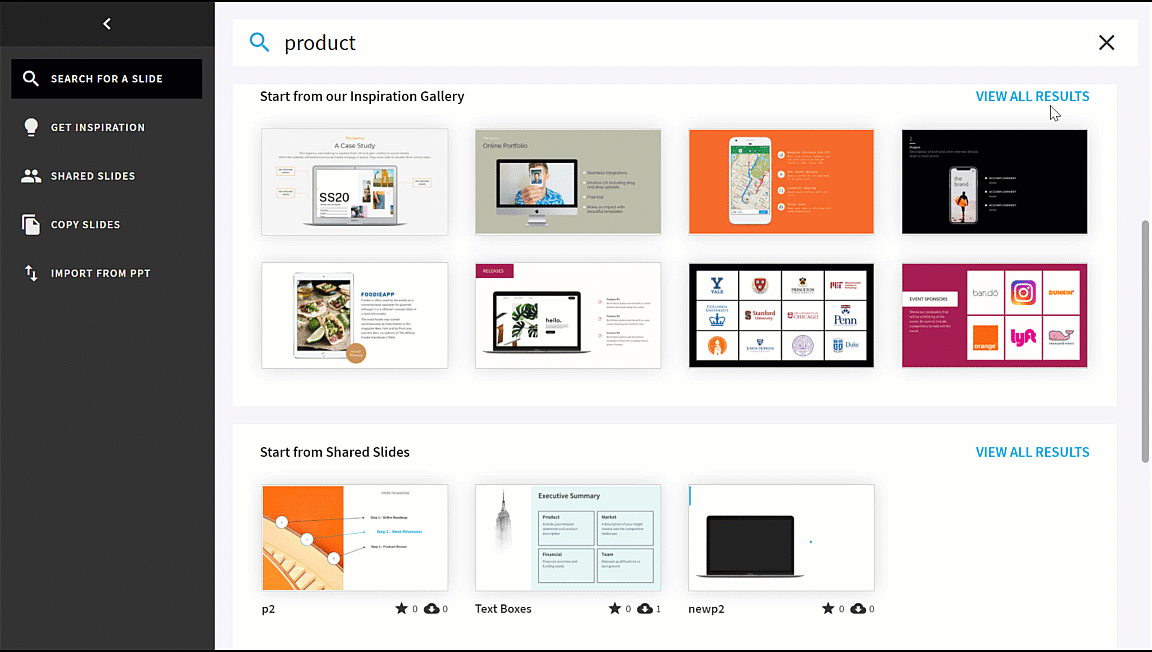
Task: Clear the search with the X icon
Action: pyautogui.click(x=1106, y=43)
